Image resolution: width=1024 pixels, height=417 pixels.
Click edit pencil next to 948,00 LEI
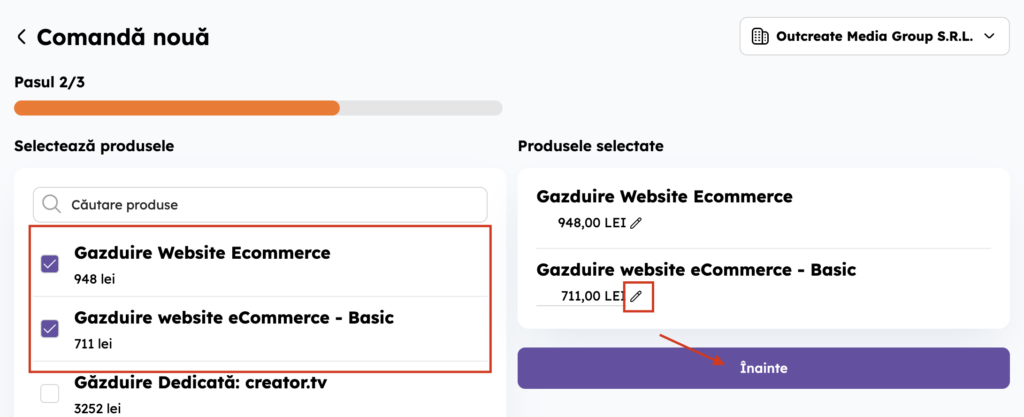[x=637, y=223]
